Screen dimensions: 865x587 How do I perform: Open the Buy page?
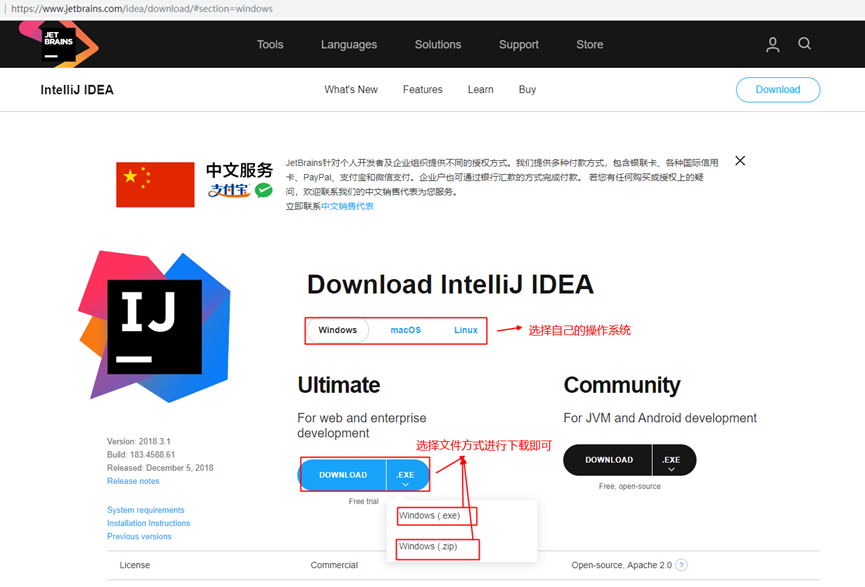[x=527, y=89]
